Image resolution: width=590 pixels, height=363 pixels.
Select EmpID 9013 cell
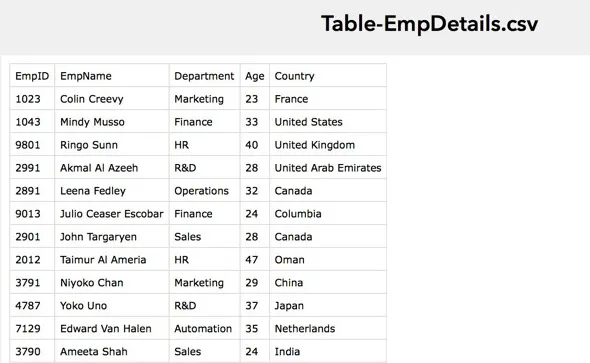point(32,214)
